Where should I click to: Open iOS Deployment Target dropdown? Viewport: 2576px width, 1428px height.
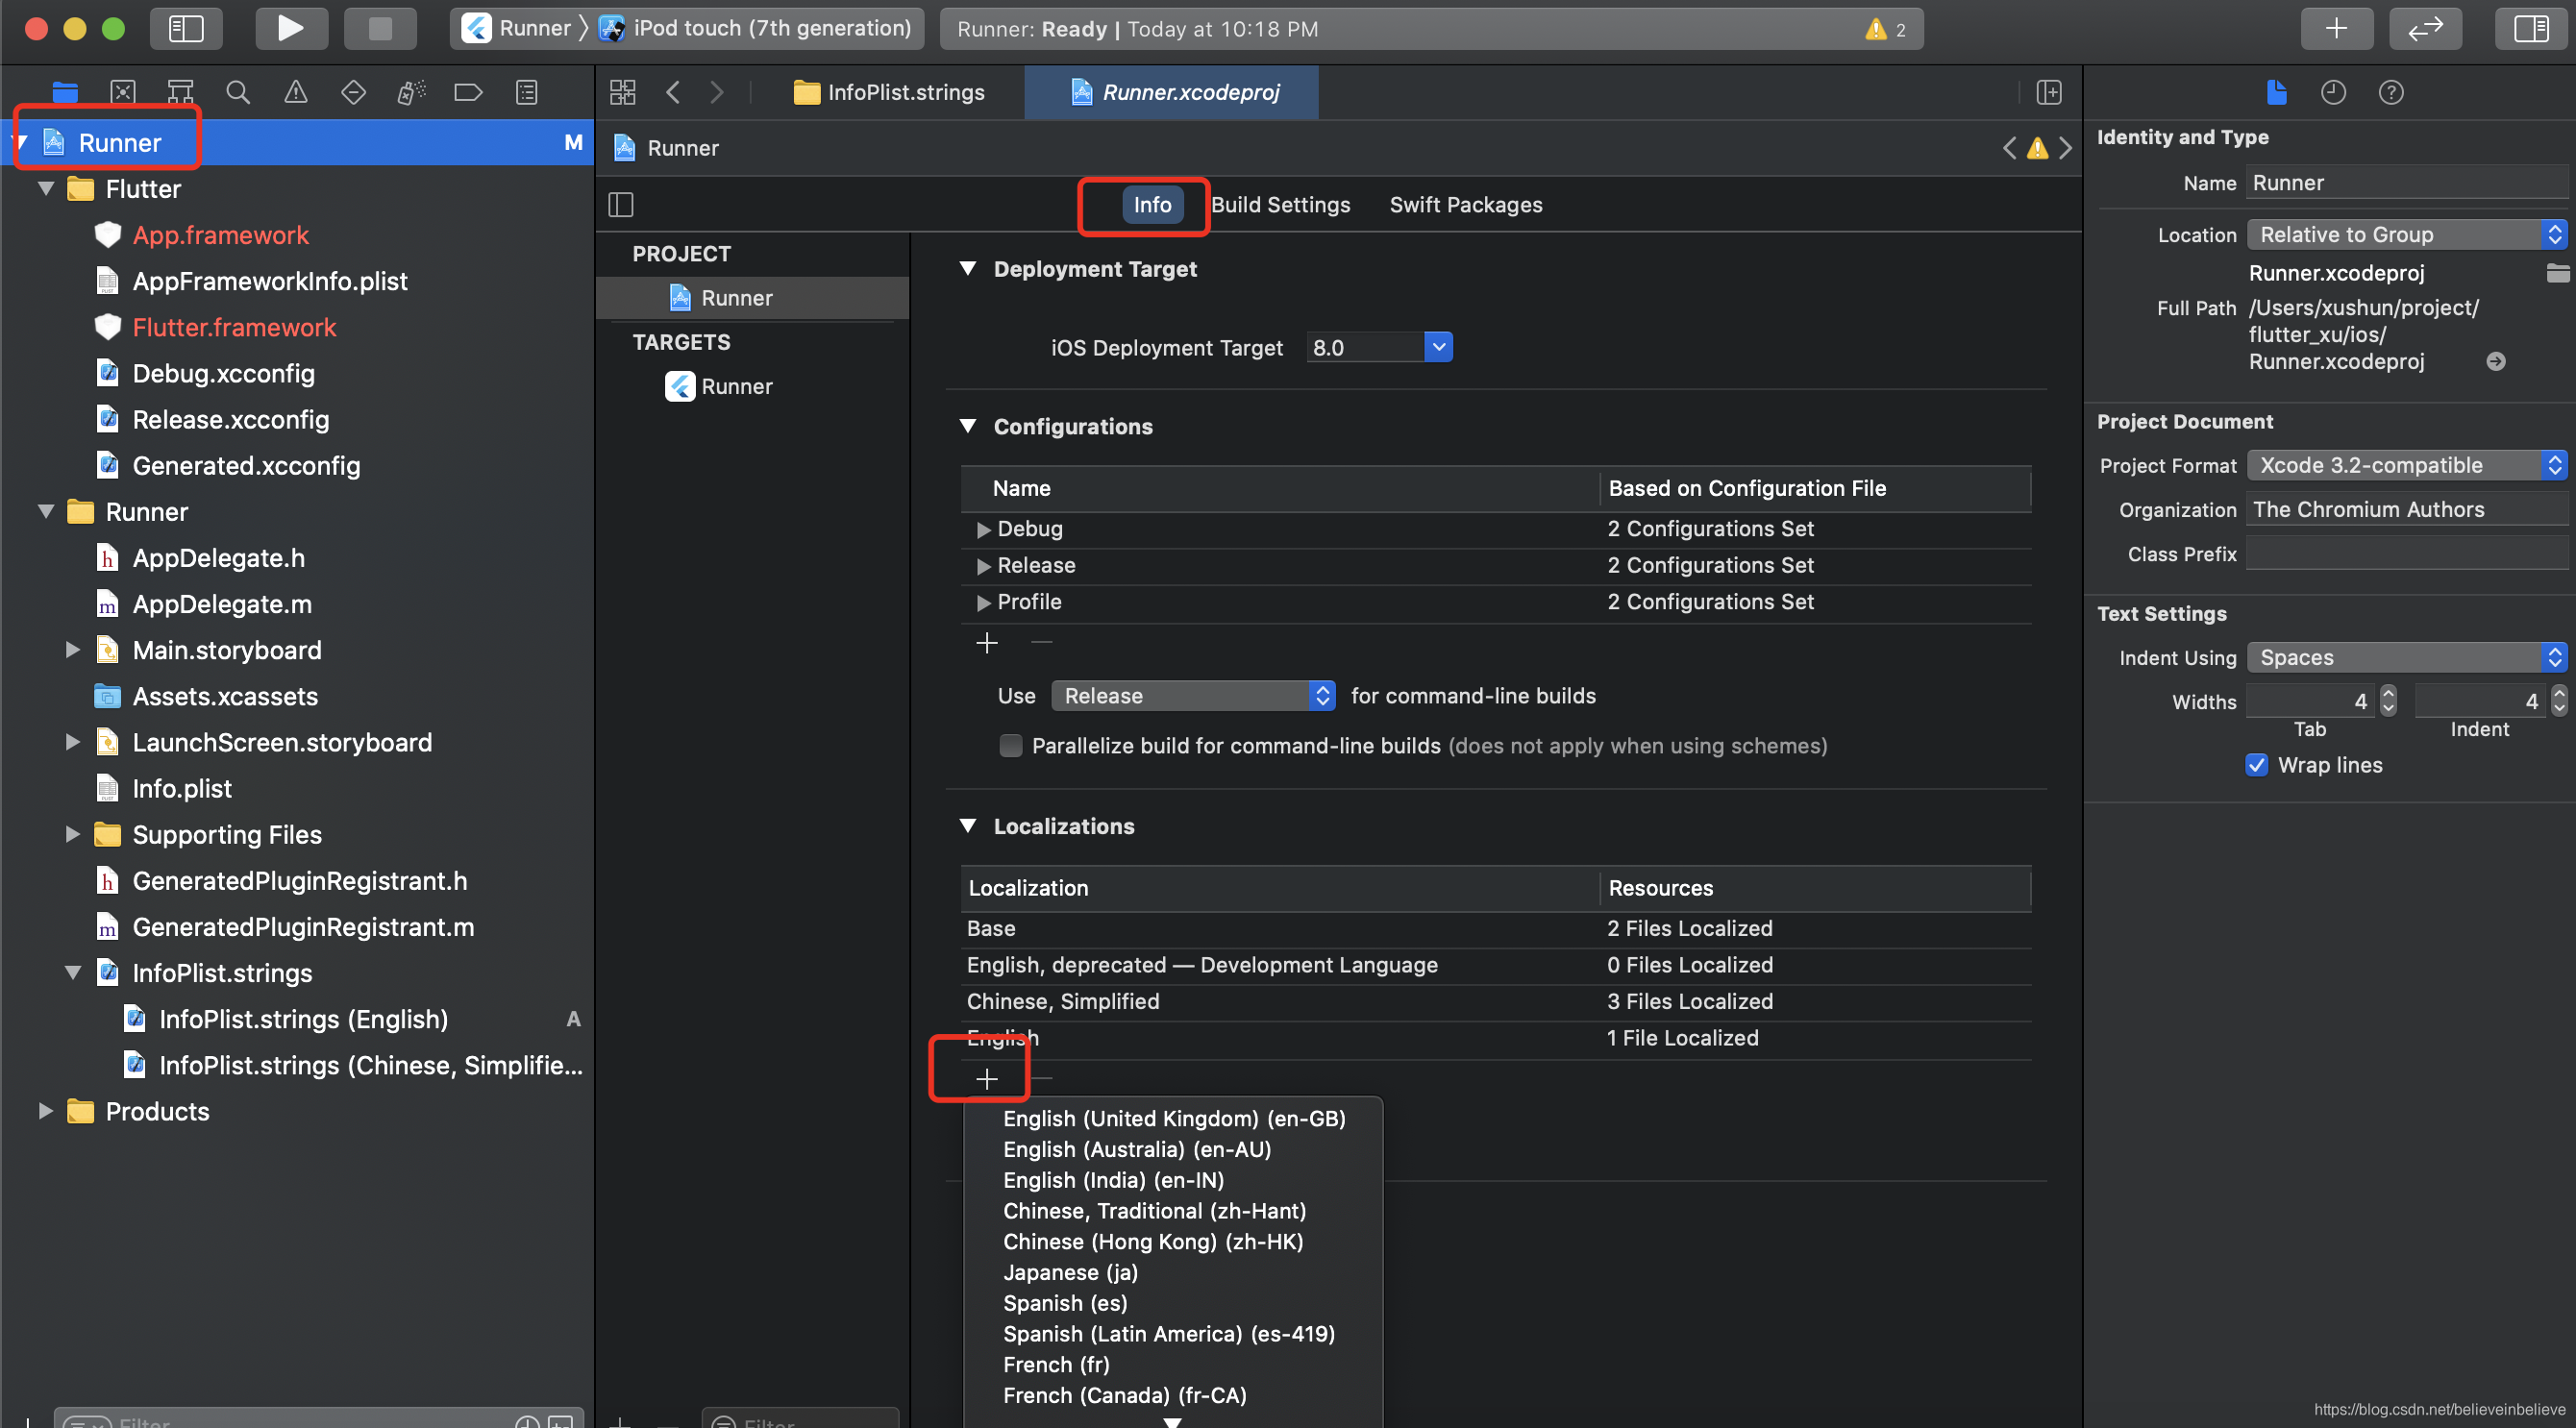pos(1438,347)
